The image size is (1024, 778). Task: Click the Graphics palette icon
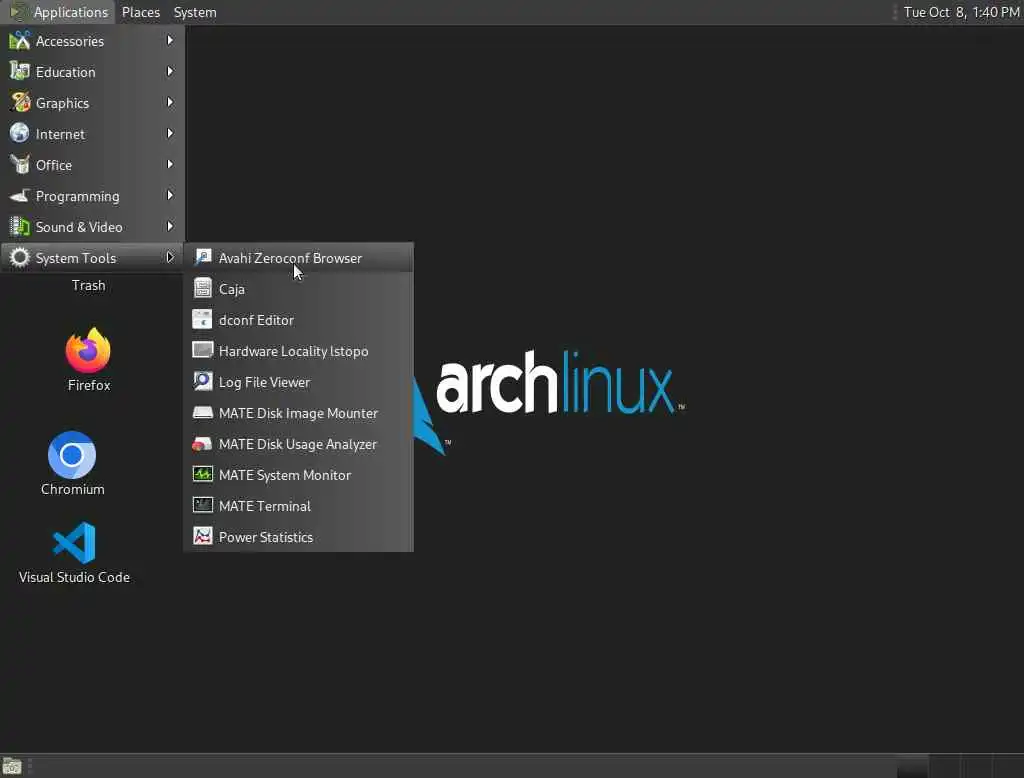tap(20, 103)
